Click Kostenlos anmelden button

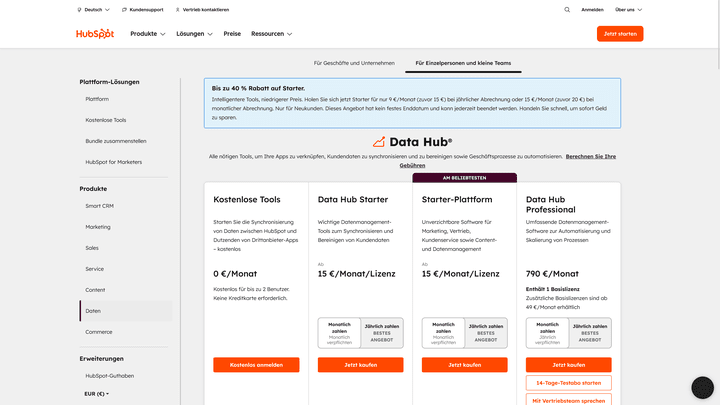pyautogui.click(x=256, y=365)
